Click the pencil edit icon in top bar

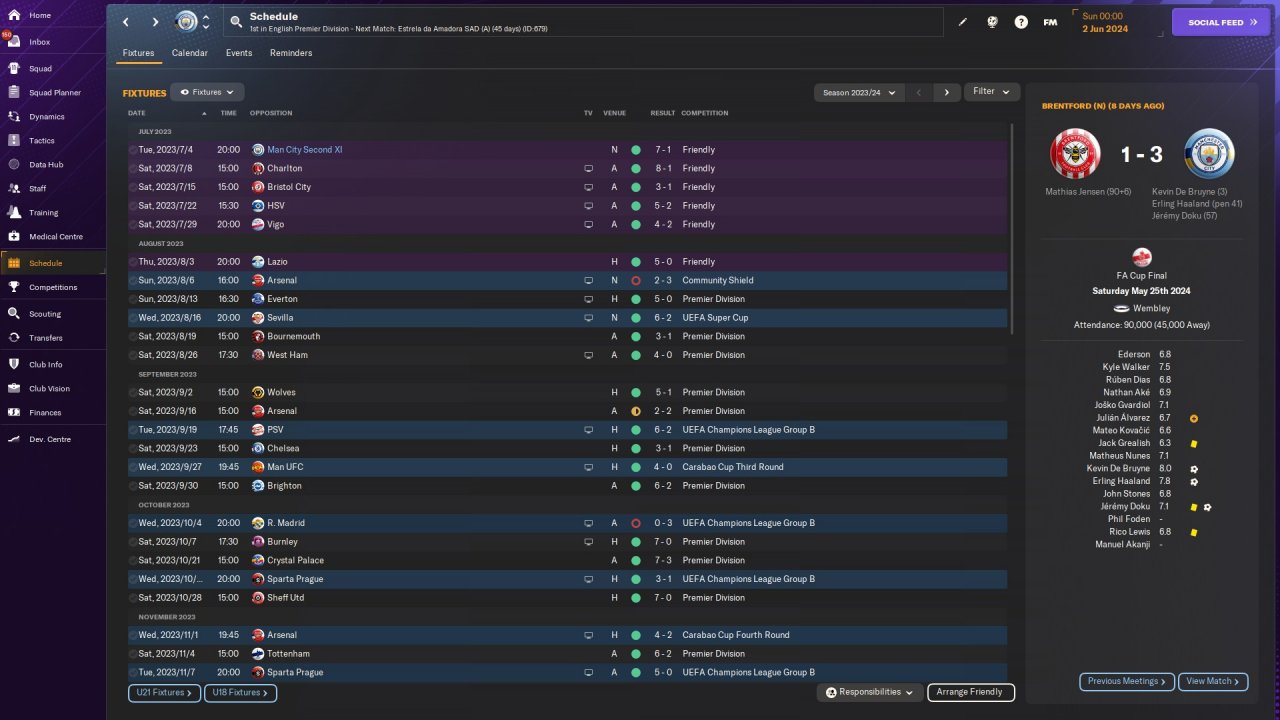pos(963,22)
